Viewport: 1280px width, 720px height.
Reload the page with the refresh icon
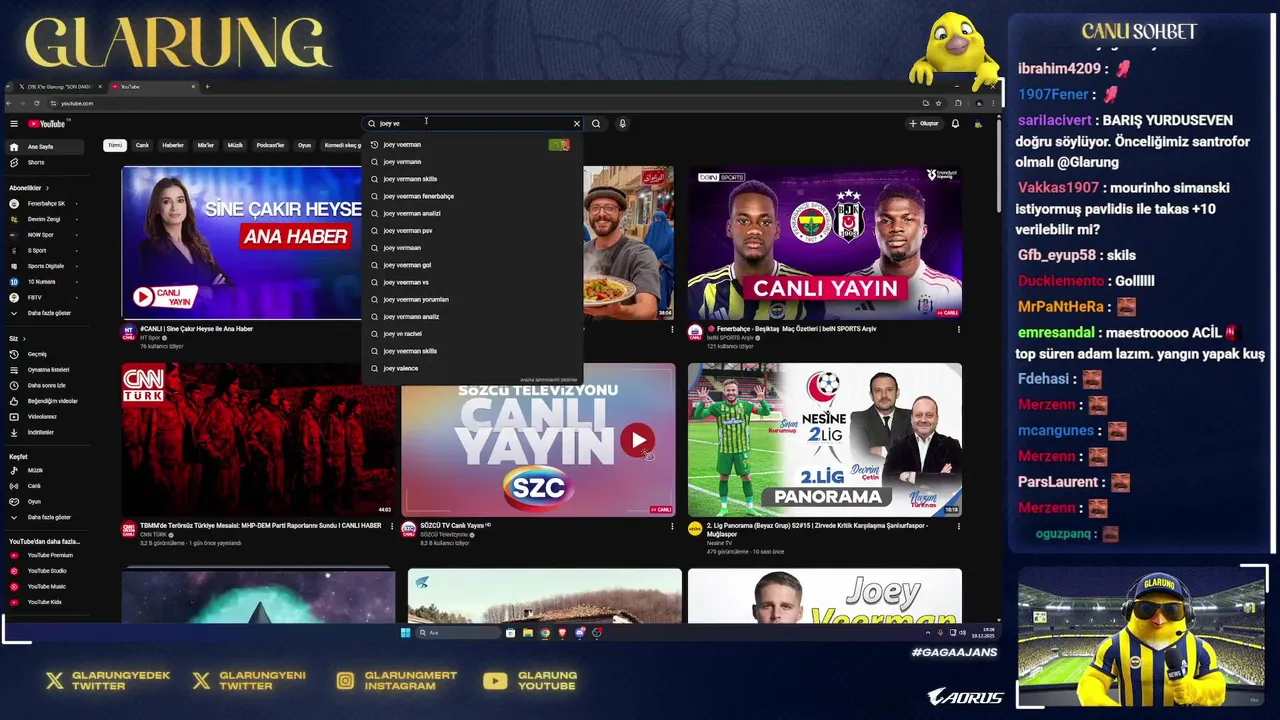tap(37, 103)
